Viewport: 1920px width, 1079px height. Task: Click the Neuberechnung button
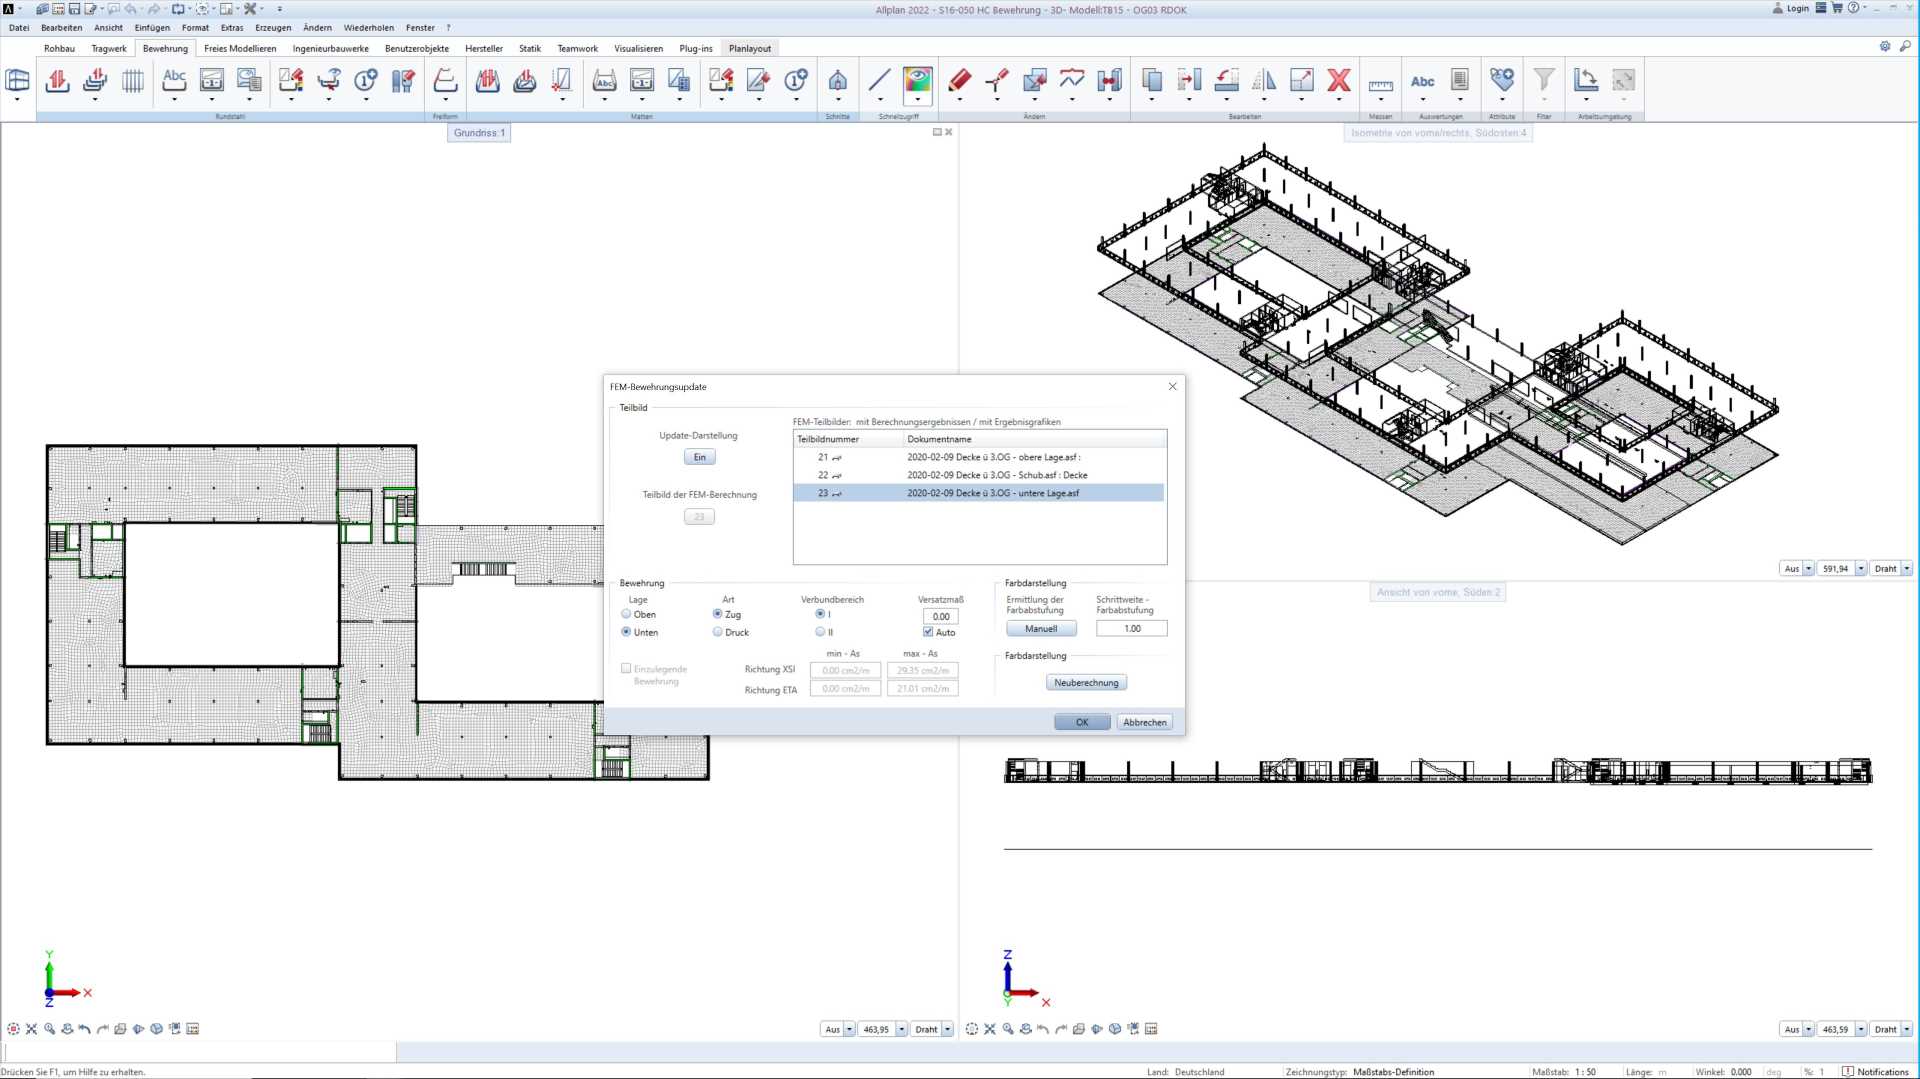tap(1086, 683)
